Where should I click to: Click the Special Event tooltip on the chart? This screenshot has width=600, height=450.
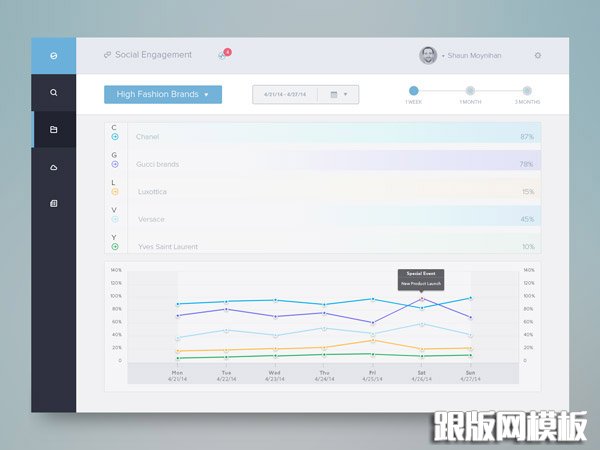coord(421,280)
